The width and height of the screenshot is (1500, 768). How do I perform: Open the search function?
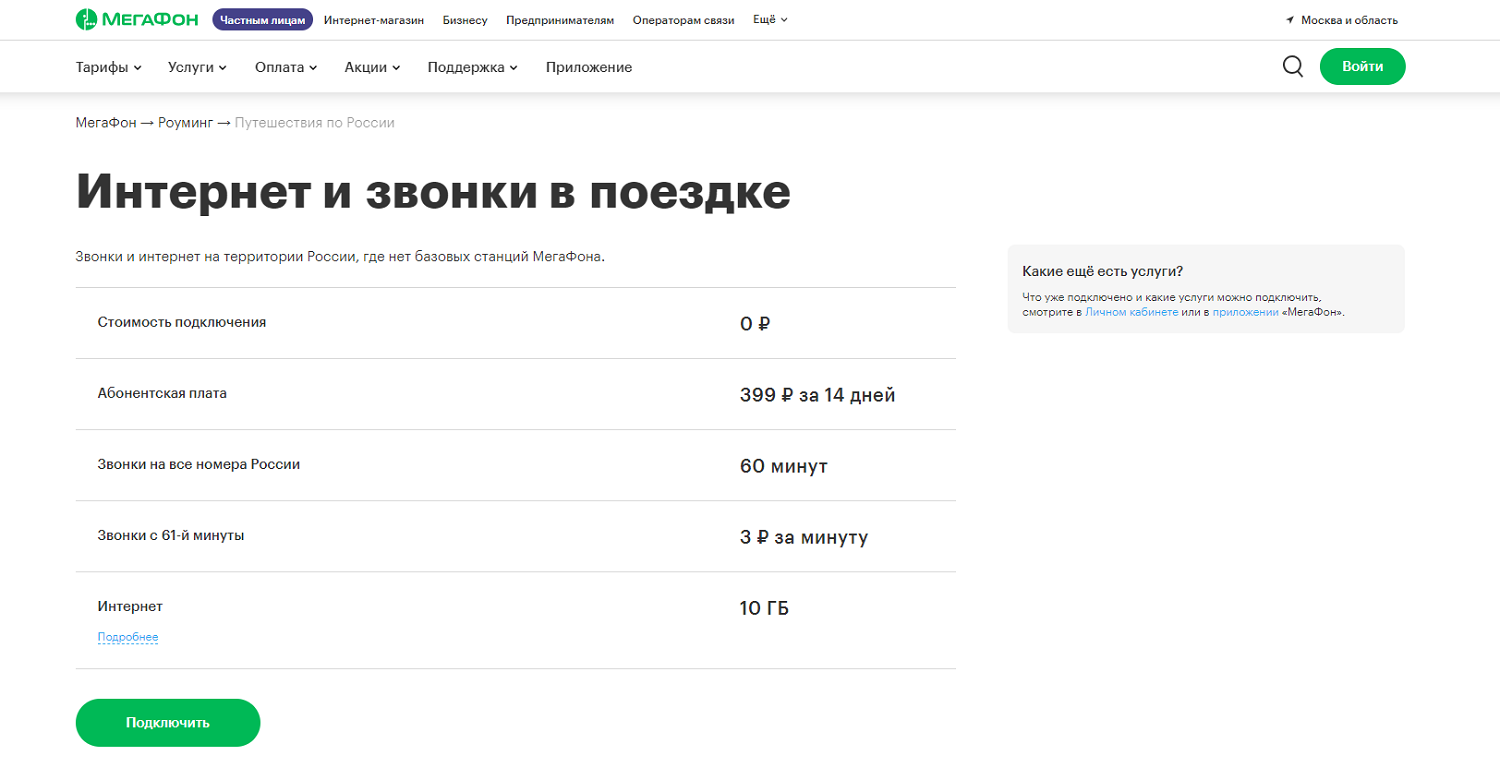pyautogui.click(x=1292, y=66)
